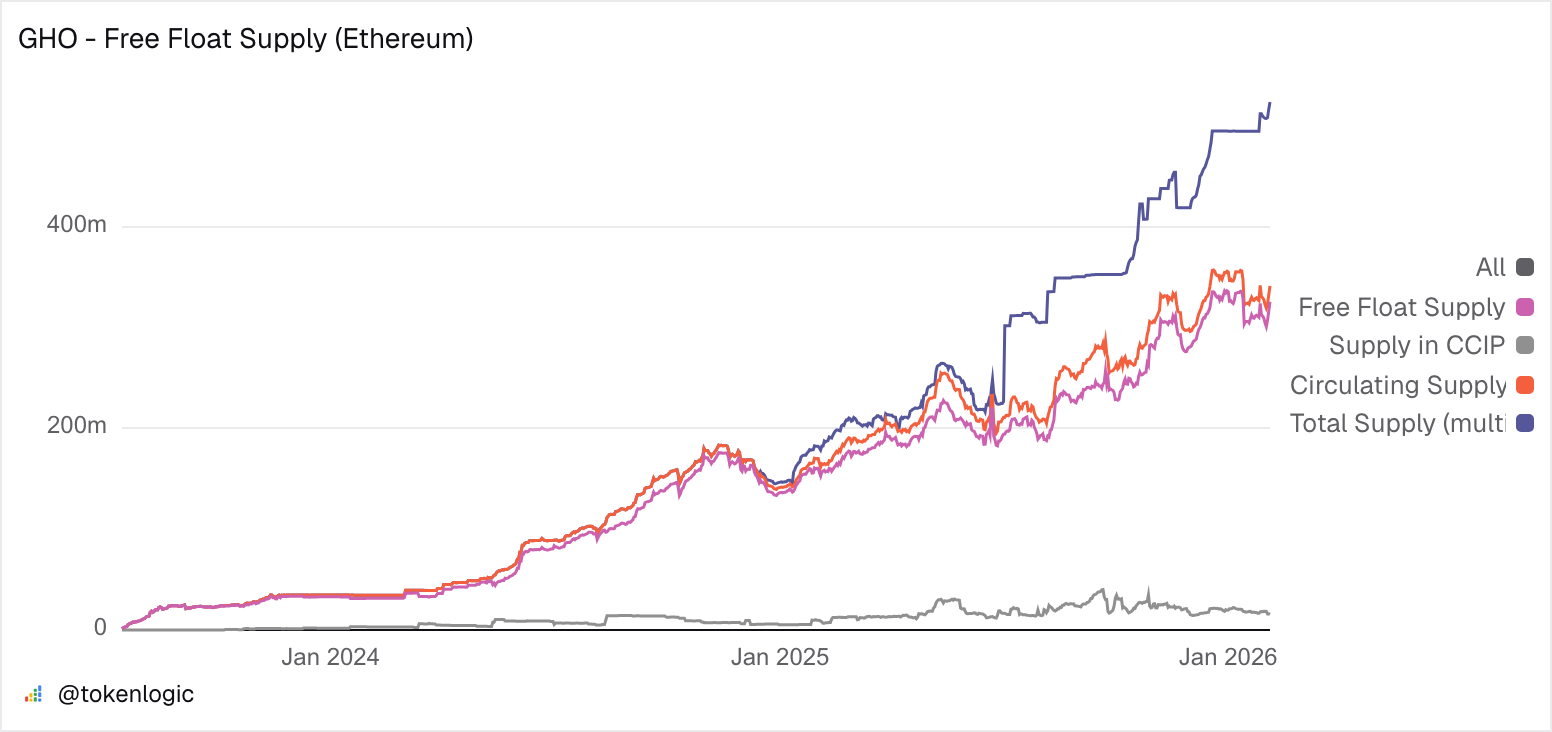Viewport: 1552px width, 732px height.
Task: Open the @tokenlogic attribution link
Action: pos(126,694)
